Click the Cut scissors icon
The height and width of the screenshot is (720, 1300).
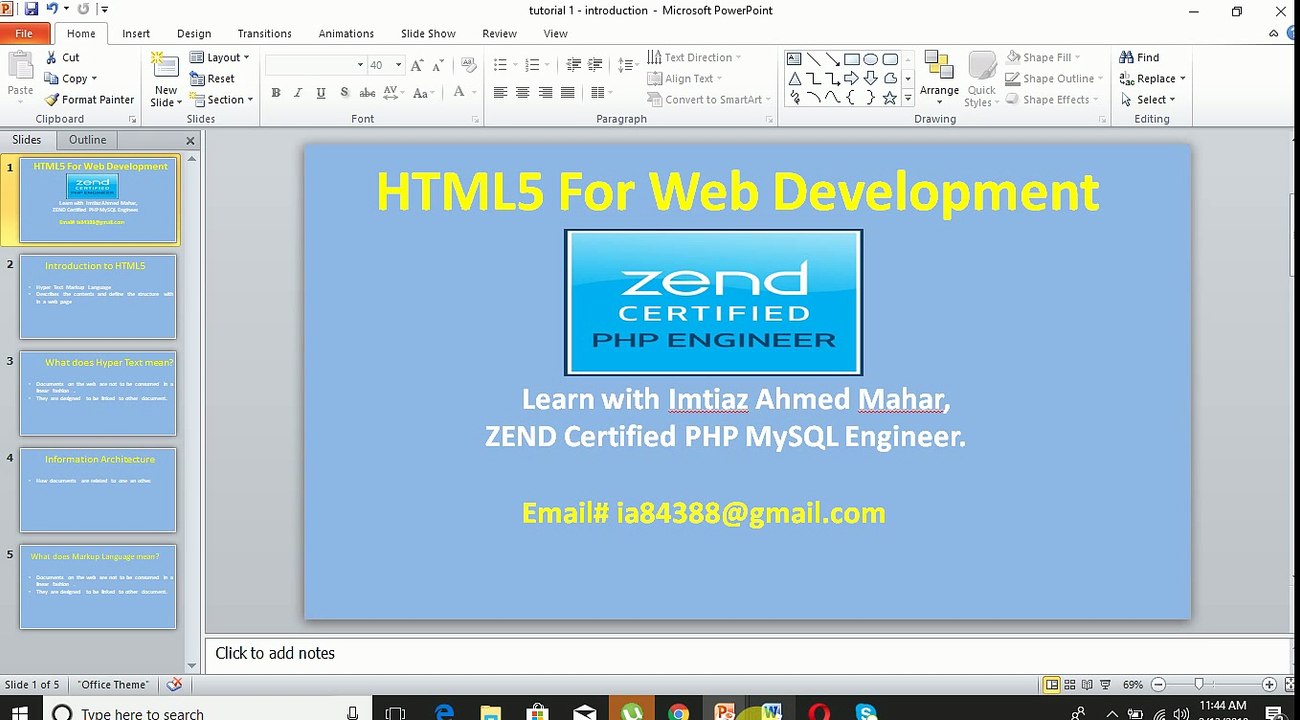click(52, 58)
